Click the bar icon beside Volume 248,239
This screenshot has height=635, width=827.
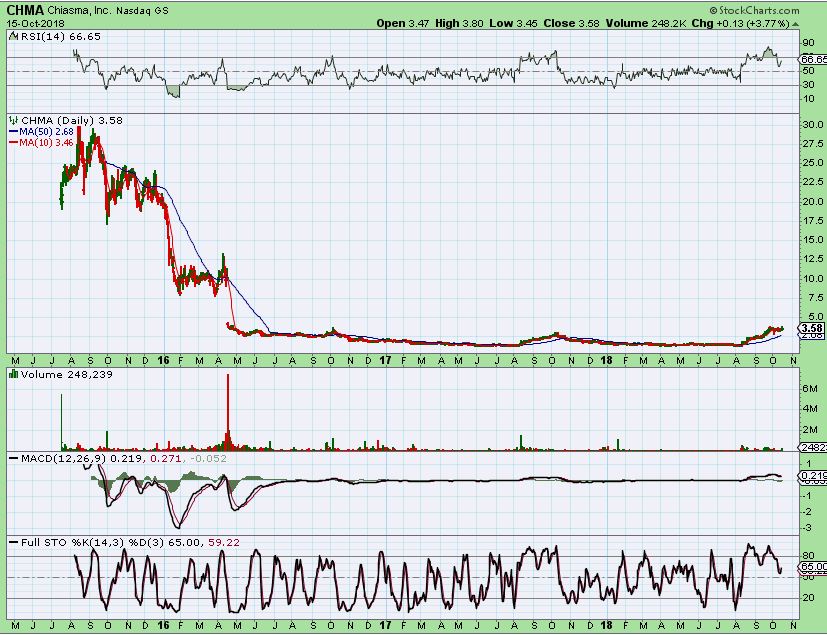[x=13, y=374]
